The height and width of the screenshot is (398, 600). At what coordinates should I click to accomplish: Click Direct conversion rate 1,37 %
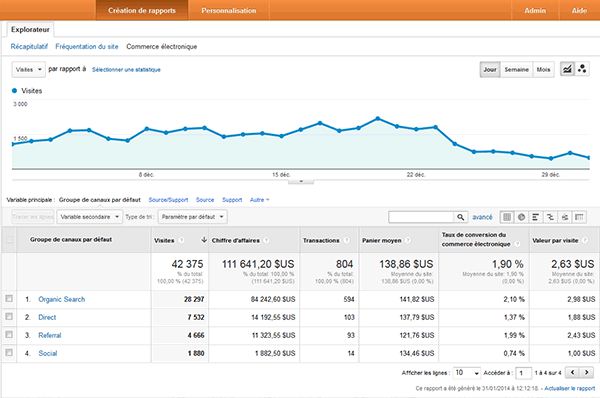tap(514, 317)
